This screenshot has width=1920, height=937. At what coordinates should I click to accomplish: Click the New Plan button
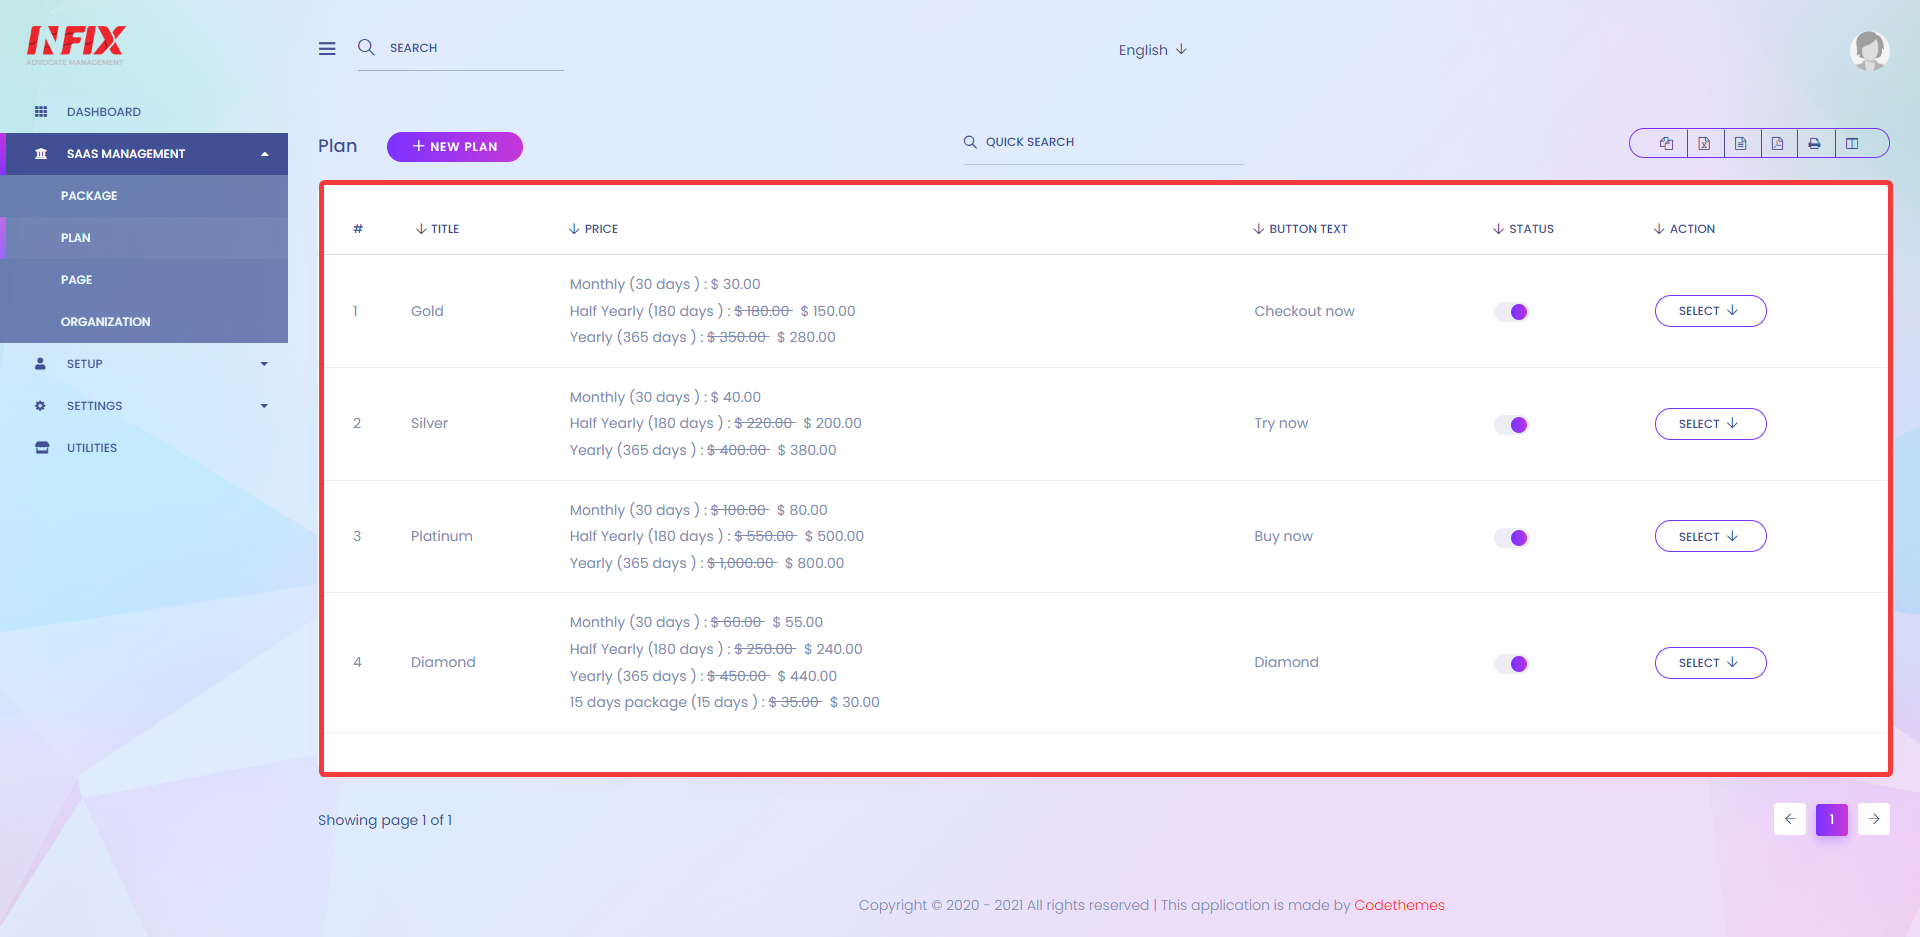pyautogui.click(x=455, y=147)
